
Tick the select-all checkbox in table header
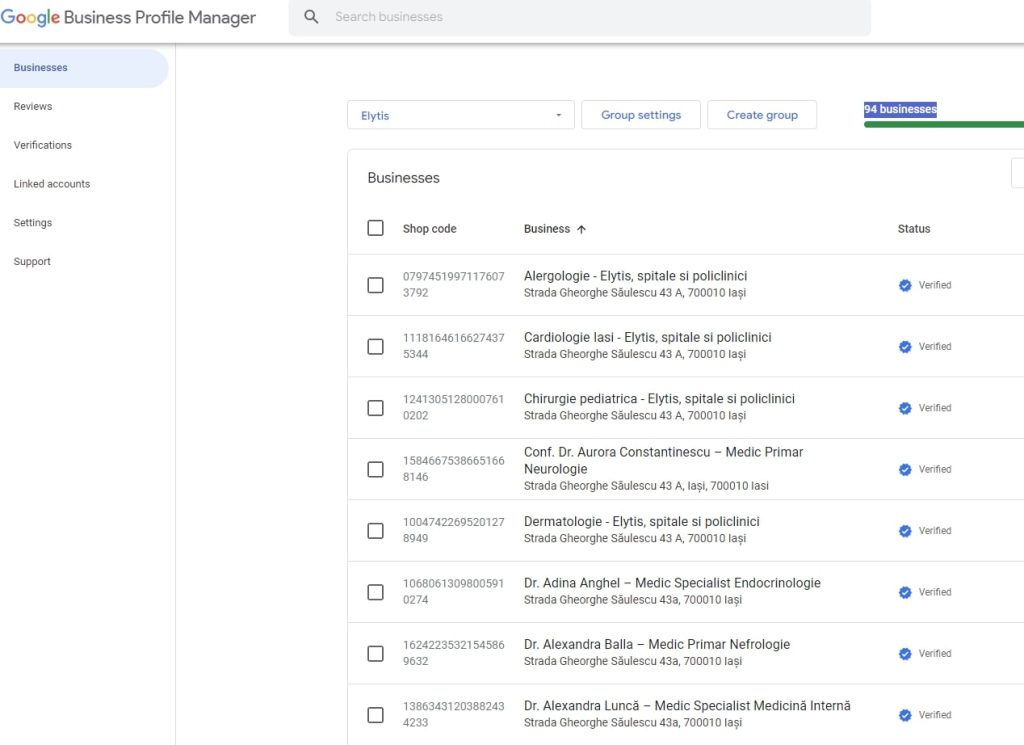click(x=375, y=228)
